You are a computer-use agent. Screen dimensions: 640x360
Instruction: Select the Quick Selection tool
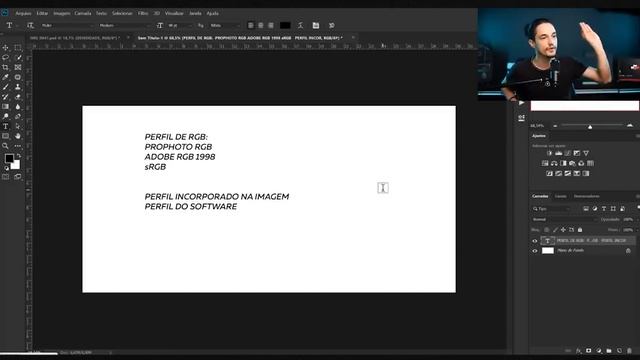(x=18, y=58)
